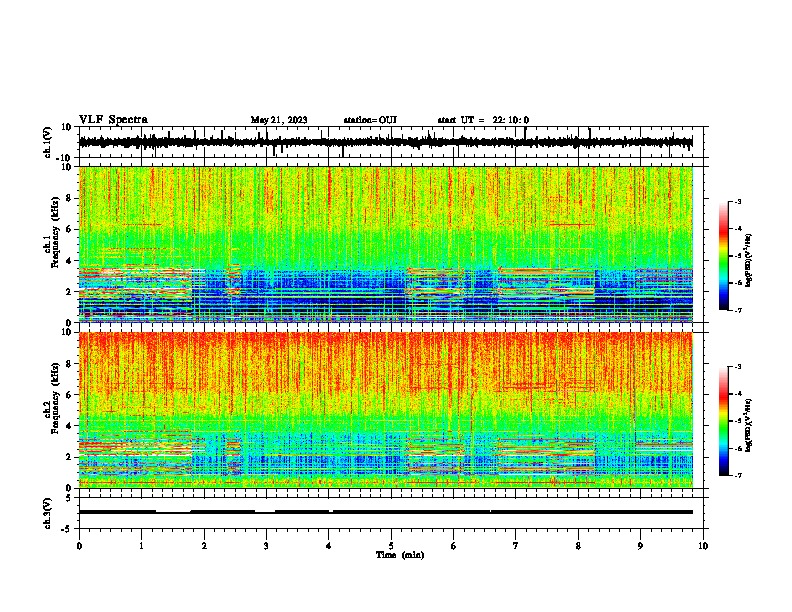
Task: Click the ch.1 "Frequency (kHz)" axis label
Action: pyautogui.click(x=55, y=232)
